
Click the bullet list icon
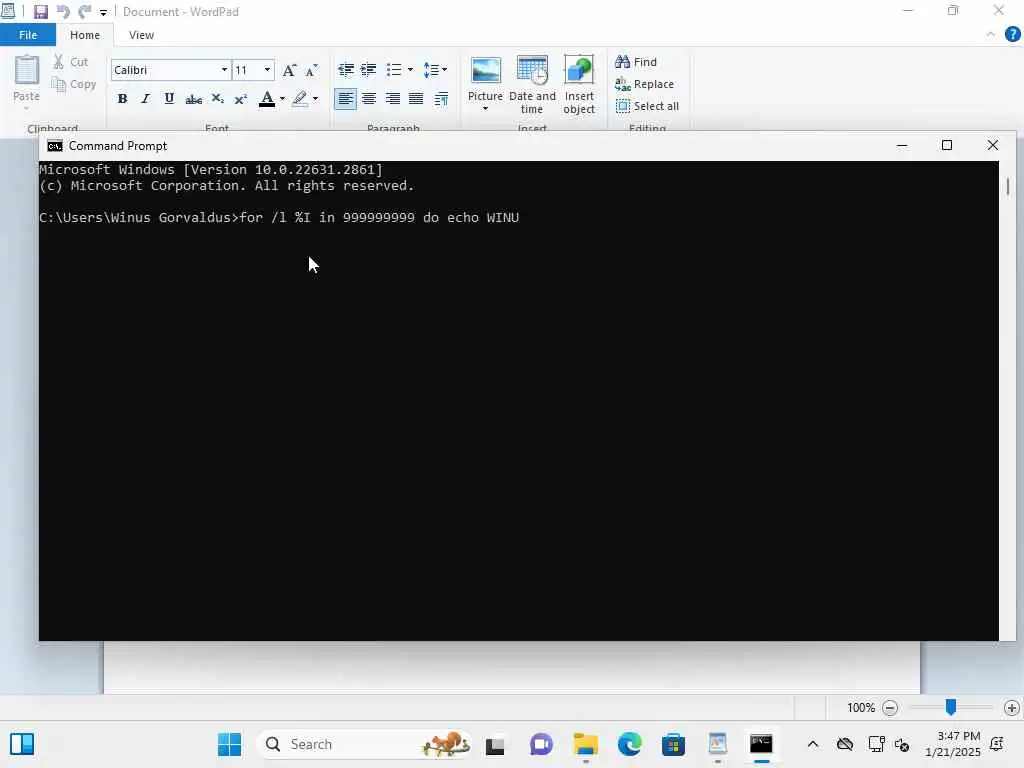[394, 69]
